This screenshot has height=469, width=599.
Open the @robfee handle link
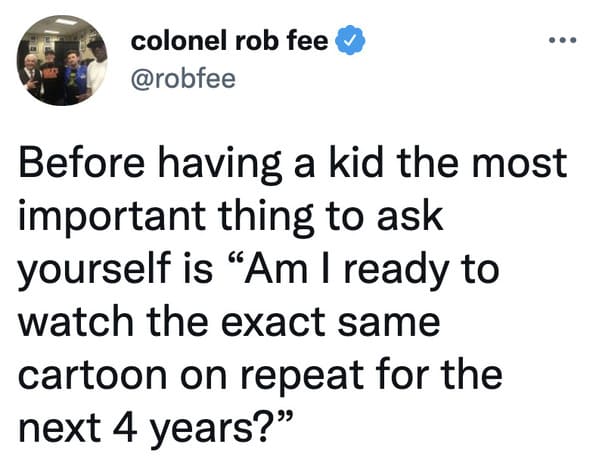[x=183, y=79]
